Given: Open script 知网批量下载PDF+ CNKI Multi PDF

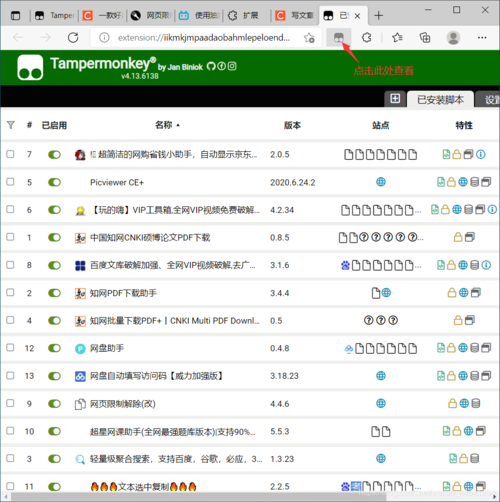Looking at the screenshot, I should click(x=175, y=321).
